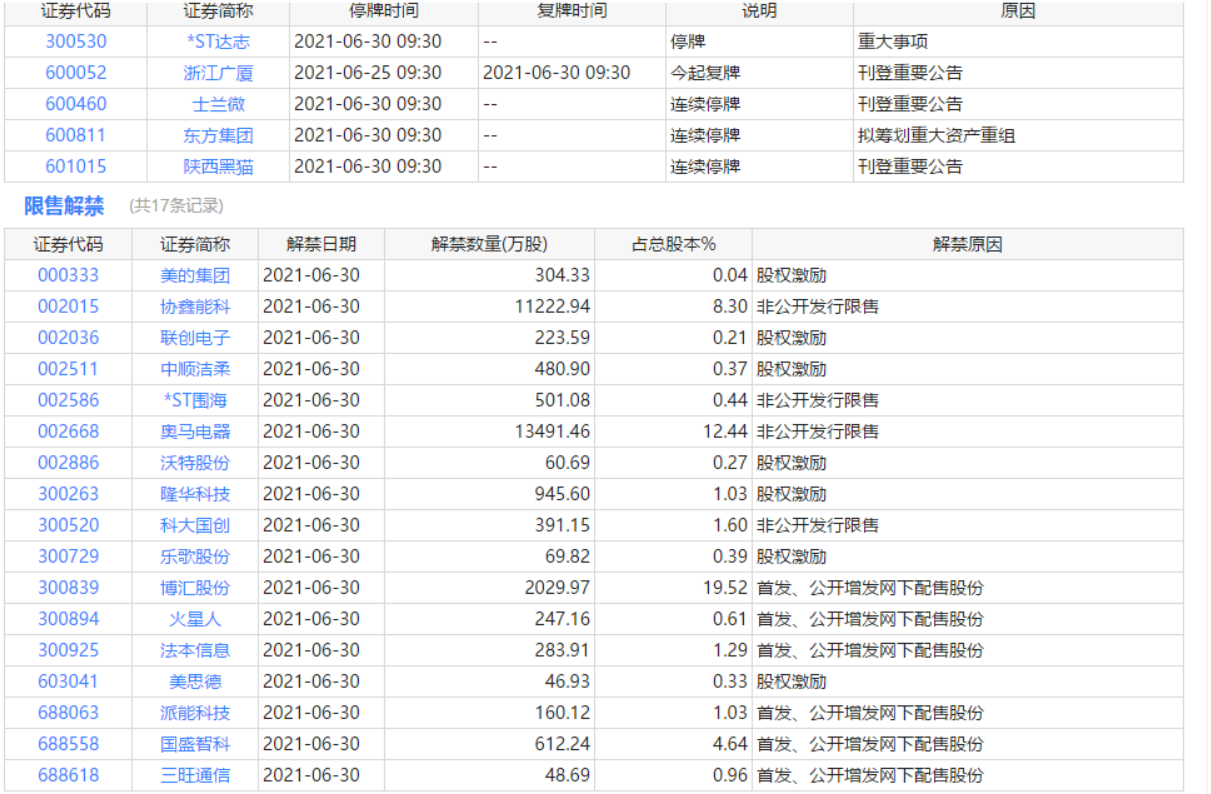
Task: Click 美的集团 in unlock table
Action: (x=195, y=275)
